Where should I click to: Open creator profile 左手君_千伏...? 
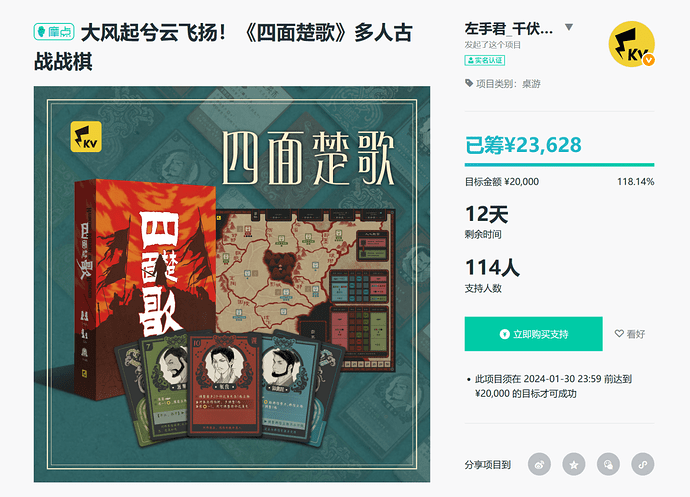coord(508,29)
